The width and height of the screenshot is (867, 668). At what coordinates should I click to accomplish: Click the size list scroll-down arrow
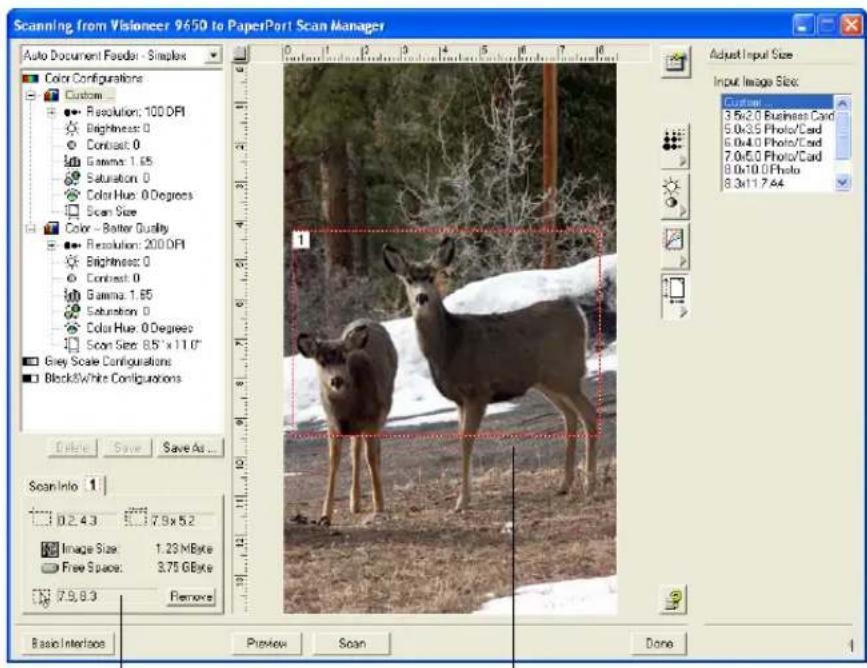point(842,182)
